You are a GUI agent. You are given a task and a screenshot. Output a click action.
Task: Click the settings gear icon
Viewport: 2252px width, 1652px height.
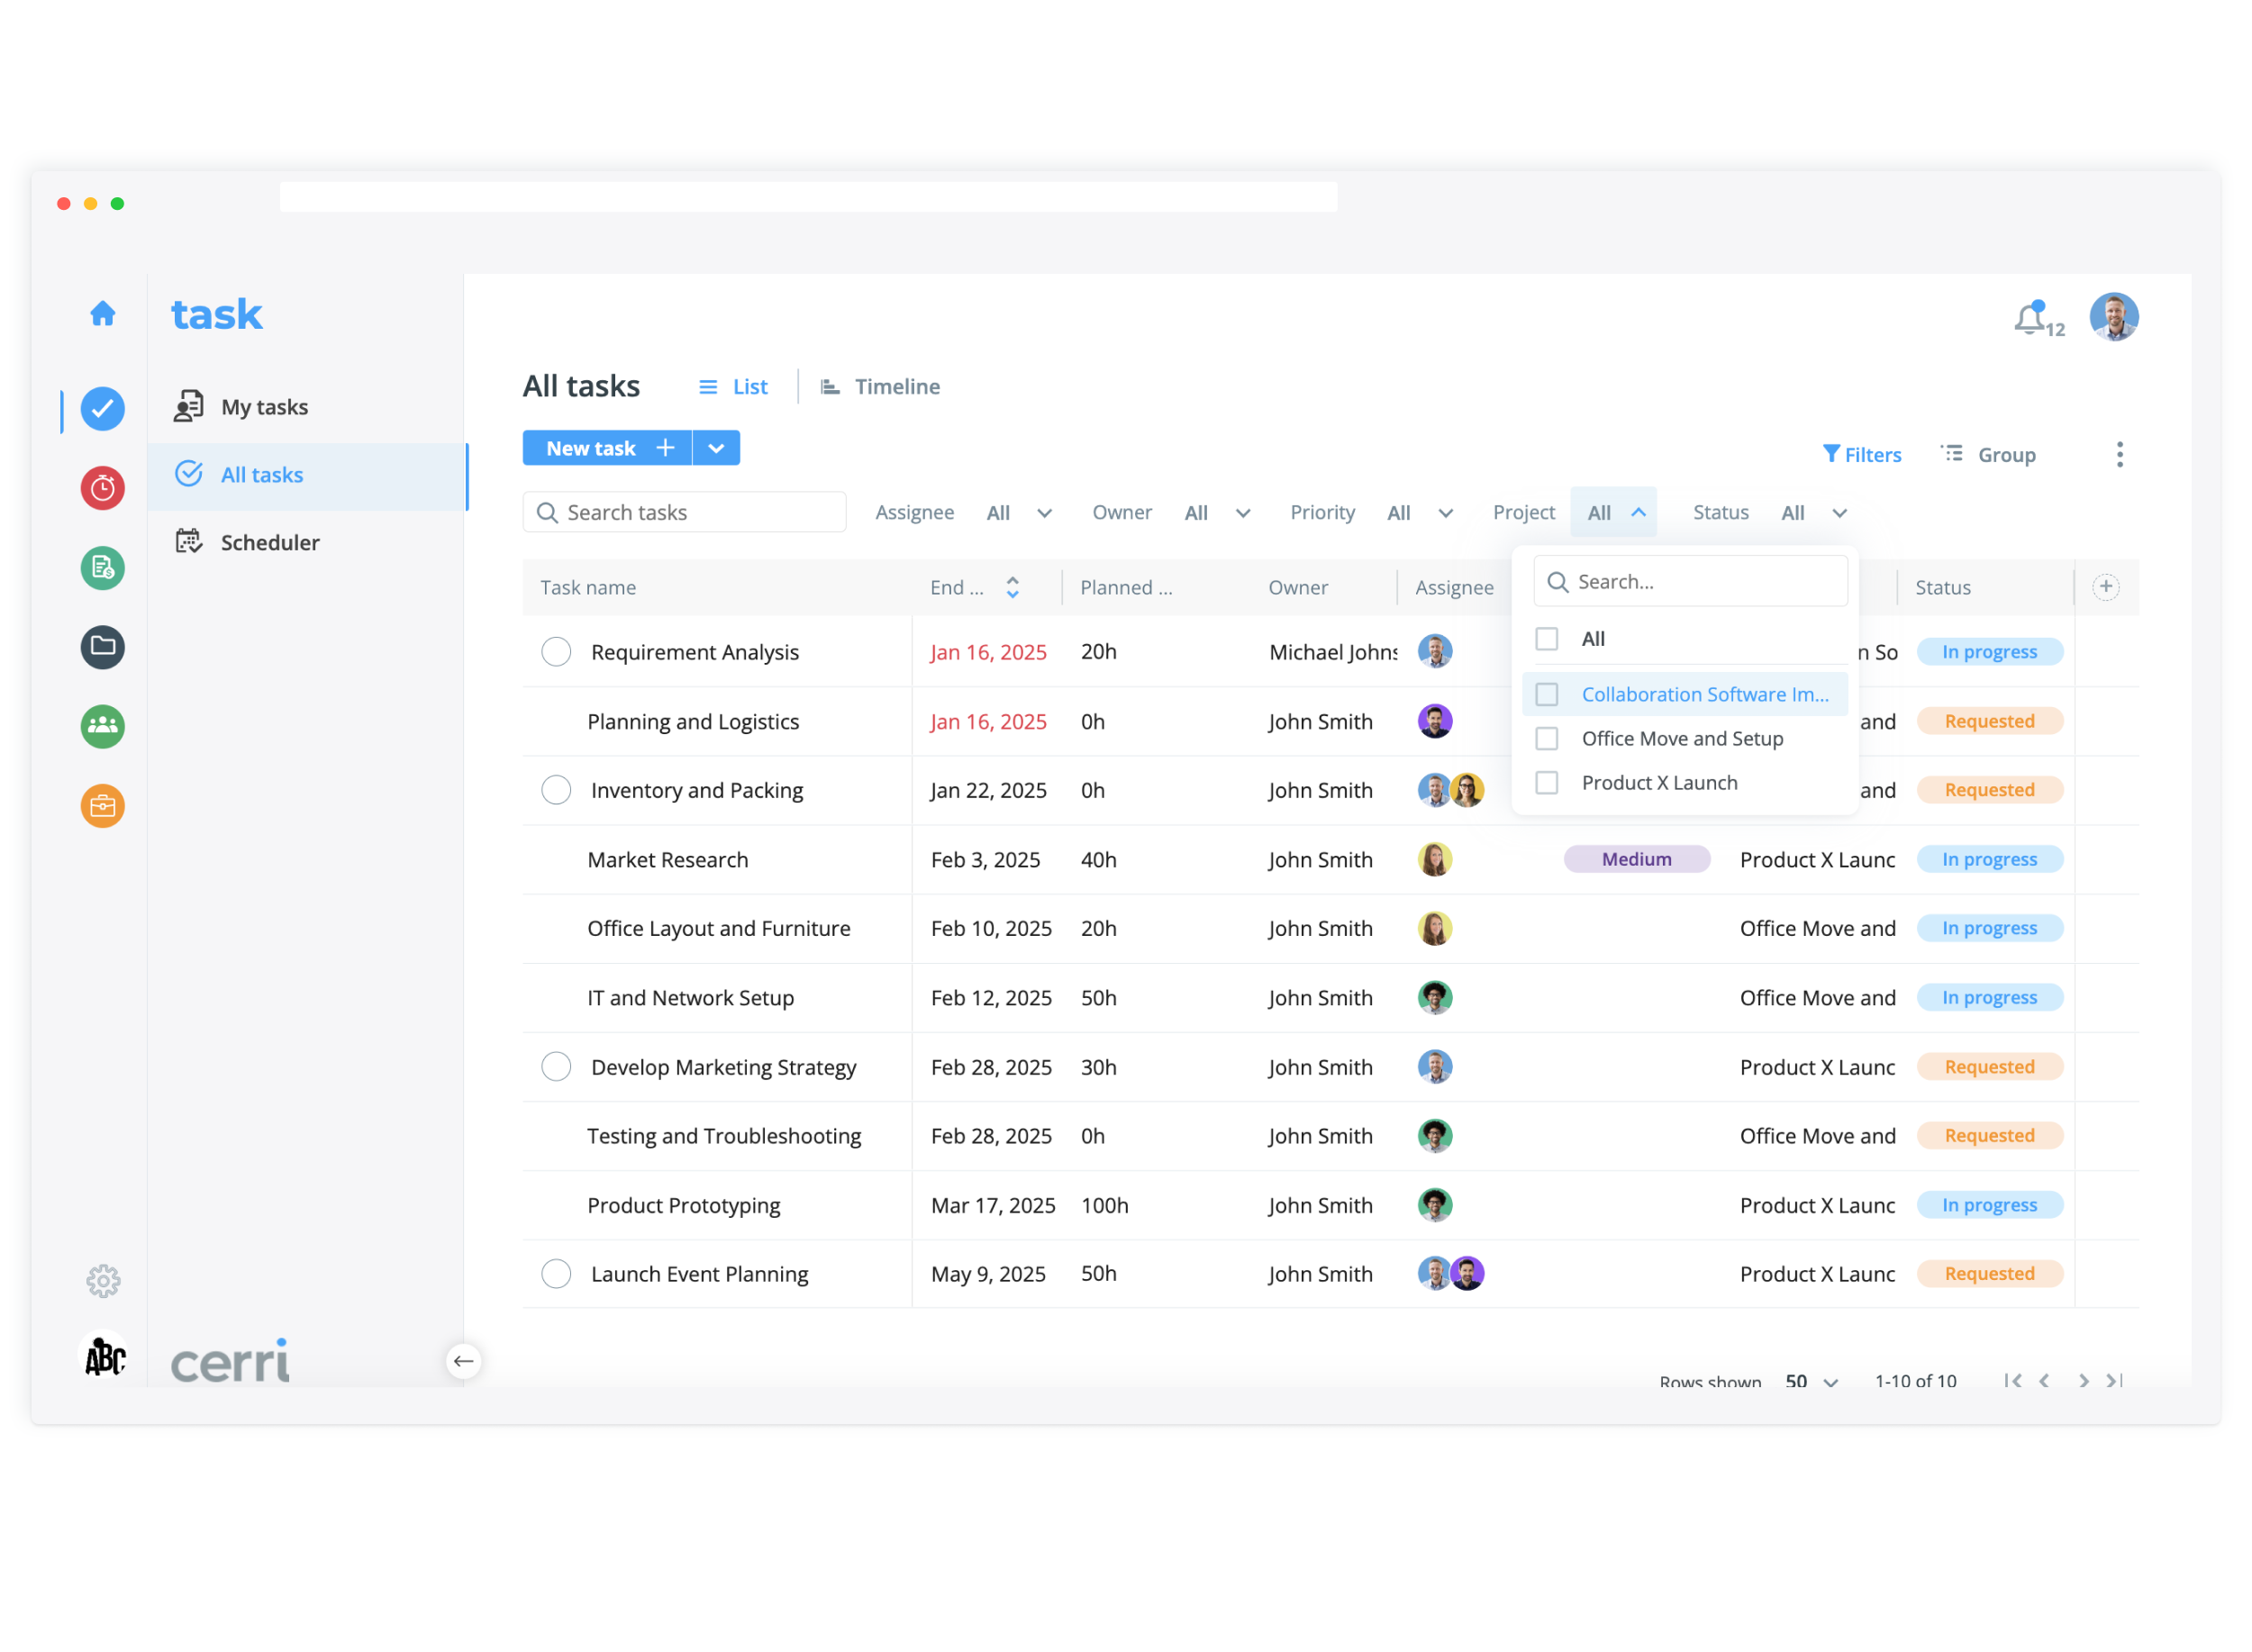click(102, 1282)
